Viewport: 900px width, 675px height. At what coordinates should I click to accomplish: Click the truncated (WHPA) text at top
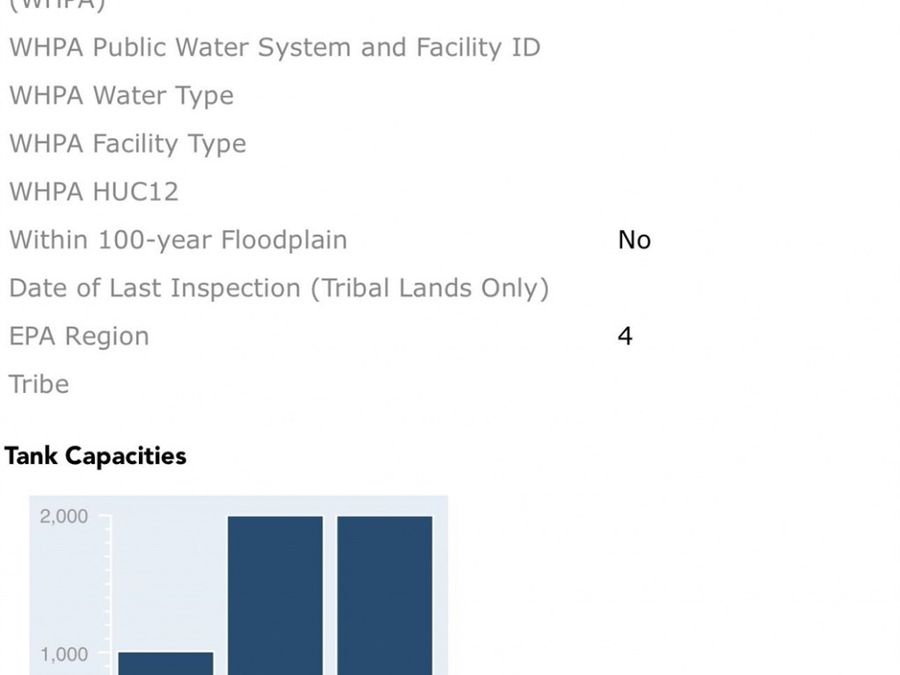pos(57,5)
